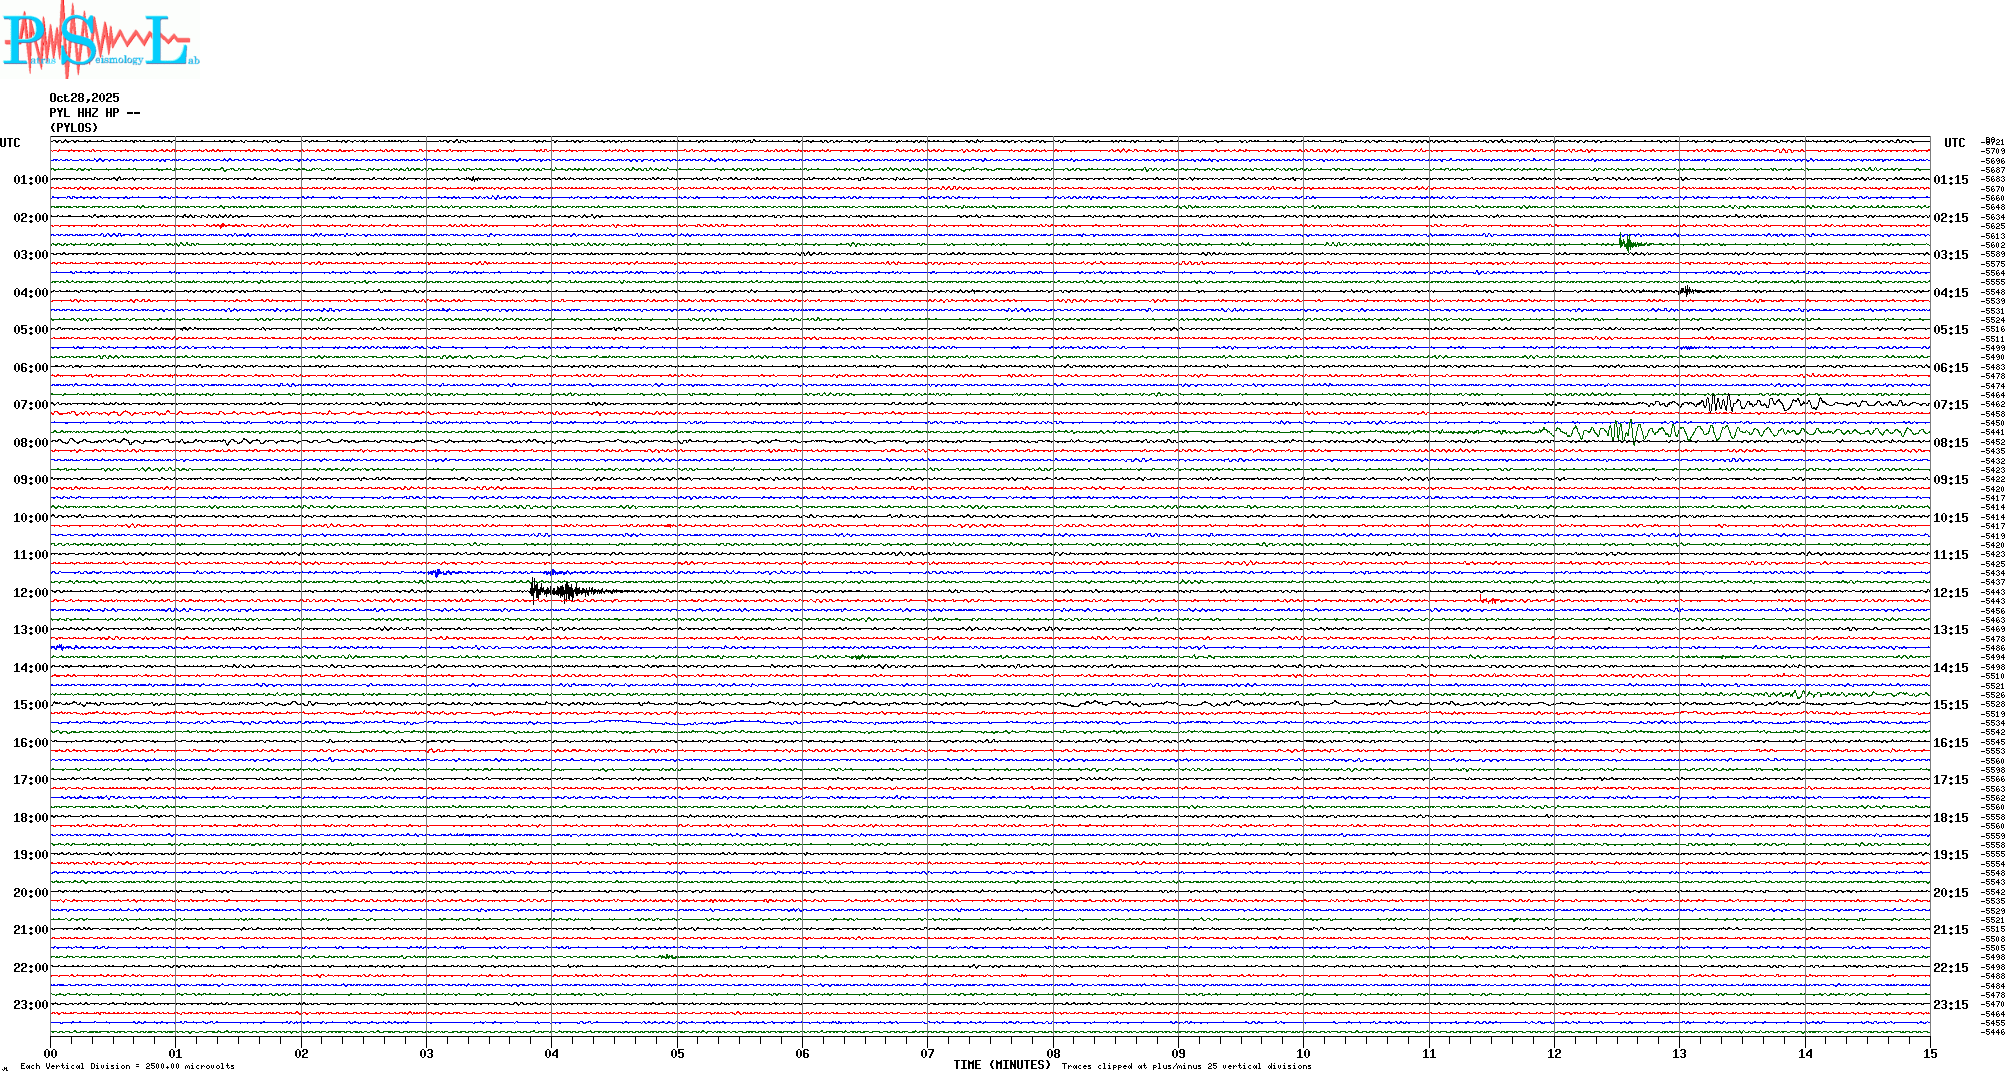Viewport: 2010px width, 1080px height.
Task: Click the TIME (MINUTES) axis title
Action: point(1002,1065)
